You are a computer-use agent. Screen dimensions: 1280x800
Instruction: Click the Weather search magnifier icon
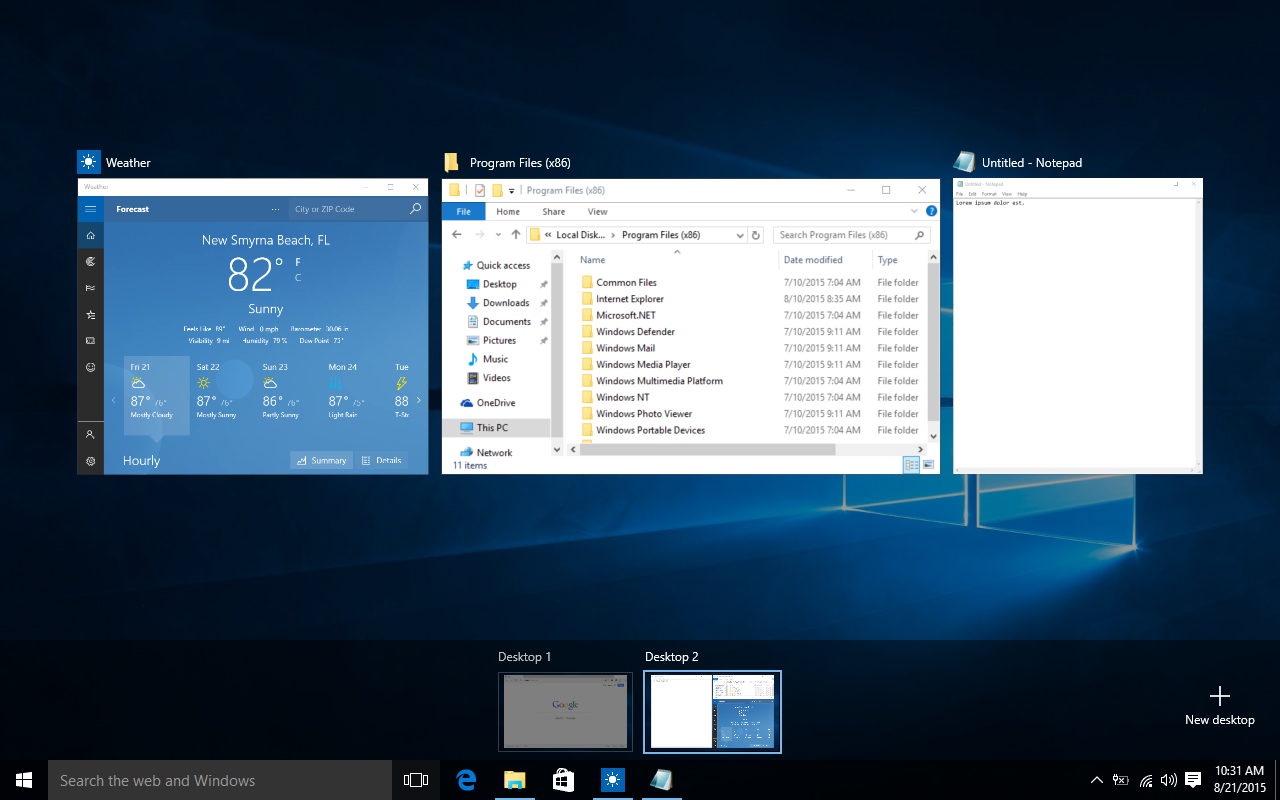[415, 209]
